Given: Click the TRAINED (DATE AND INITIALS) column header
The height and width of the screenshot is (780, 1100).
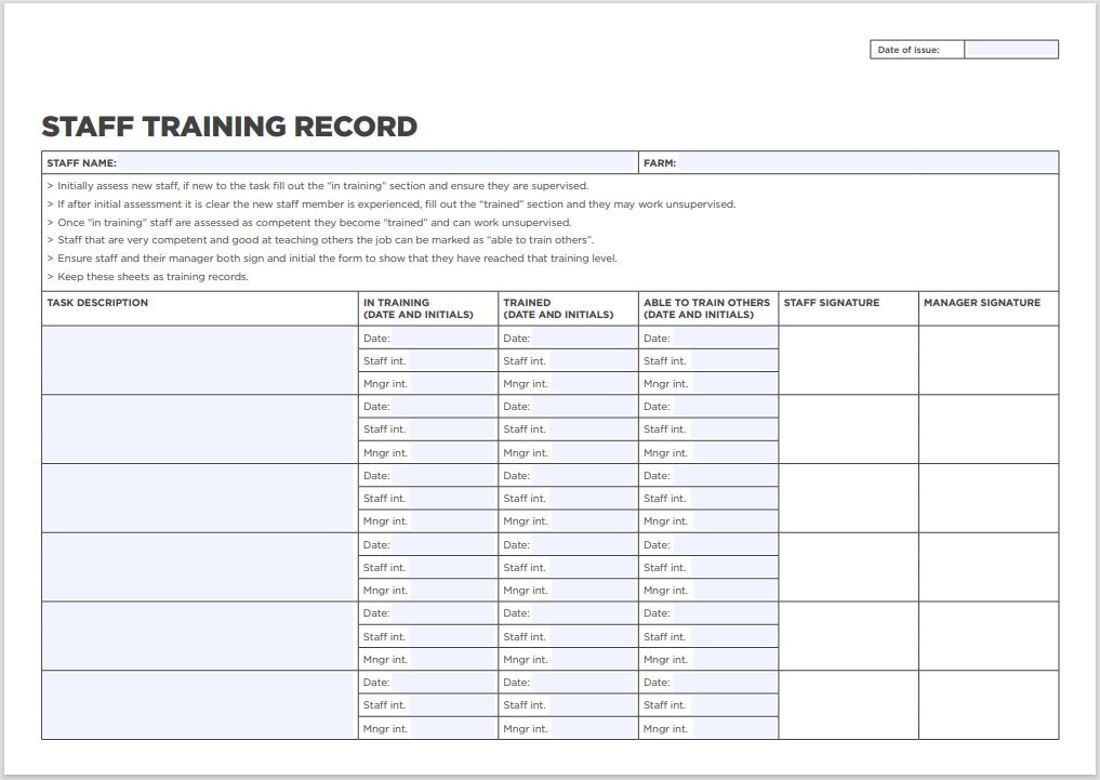Looking at the screenshot, I should (558, 309).
